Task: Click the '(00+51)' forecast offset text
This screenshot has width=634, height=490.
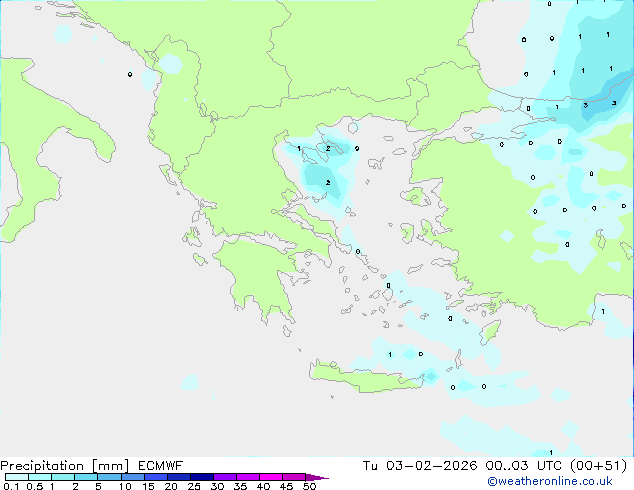Action: pyautogui.click(x=598, y=466)
